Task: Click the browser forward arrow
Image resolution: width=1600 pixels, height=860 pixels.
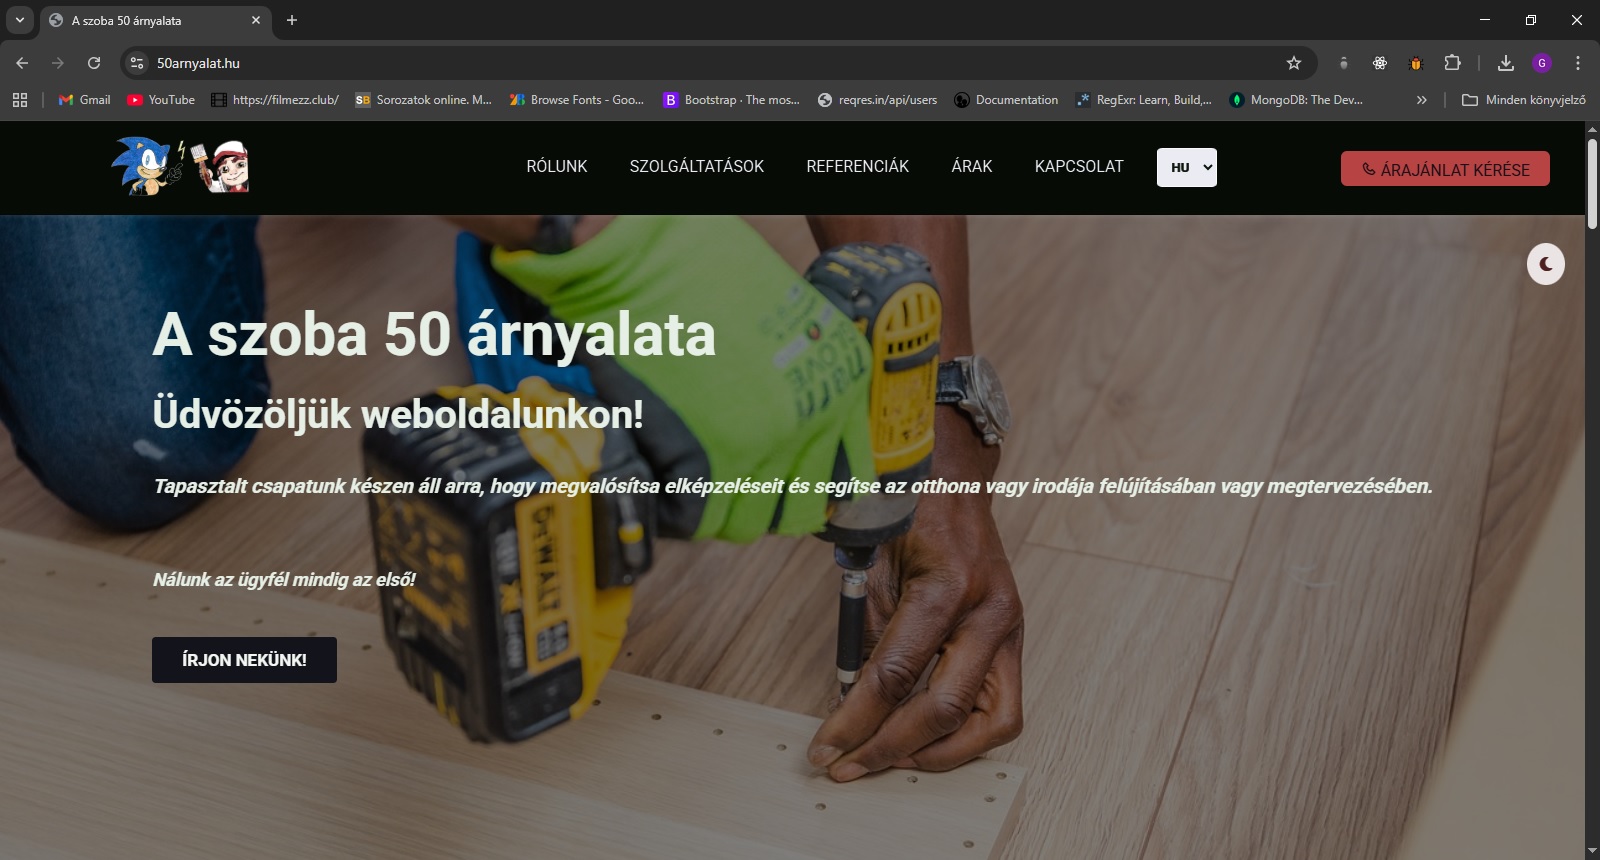Action: 58,63
